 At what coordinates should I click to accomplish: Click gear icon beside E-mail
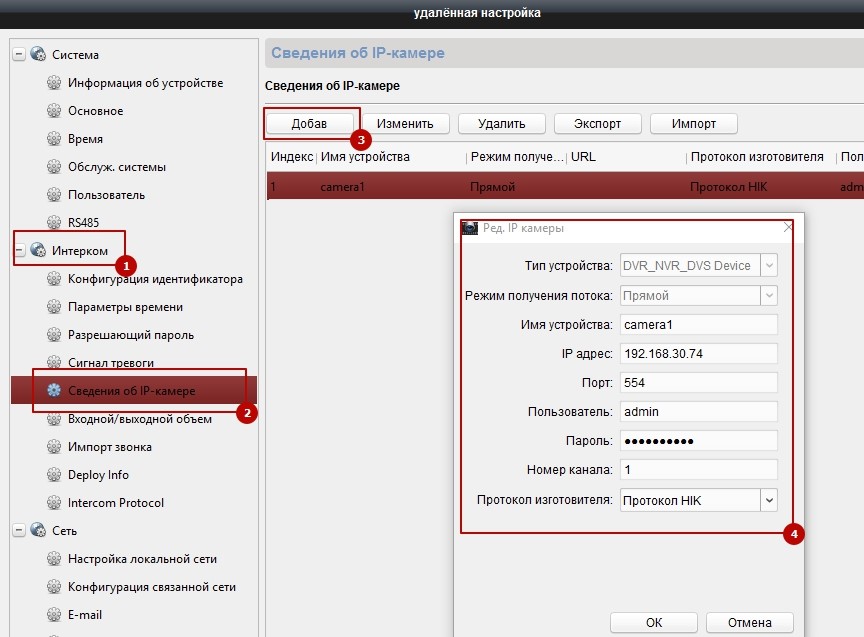[54, 615]
